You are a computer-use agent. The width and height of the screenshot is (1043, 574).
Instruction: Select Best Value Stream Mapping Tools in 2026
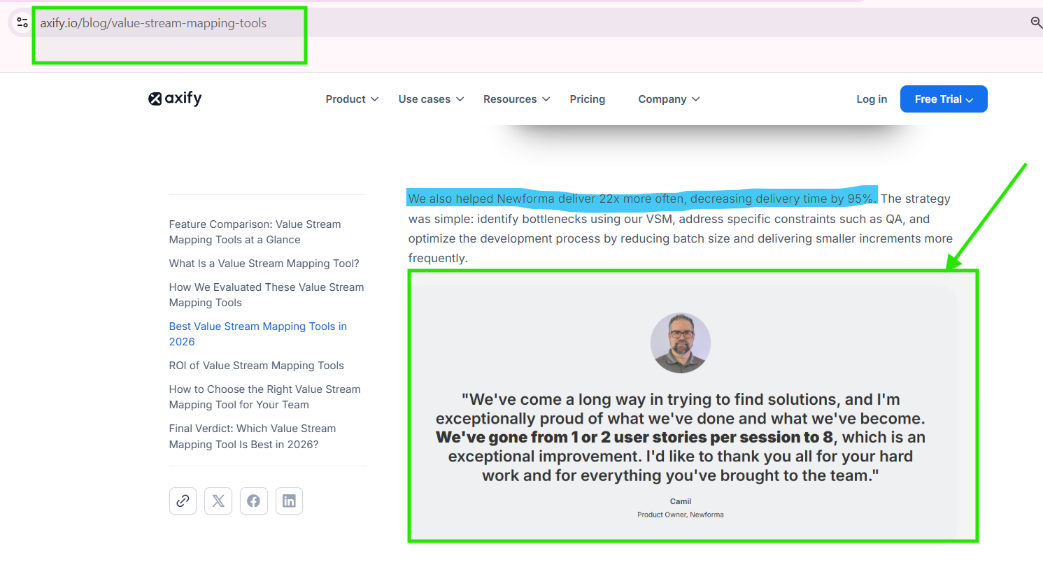(257, 334)
